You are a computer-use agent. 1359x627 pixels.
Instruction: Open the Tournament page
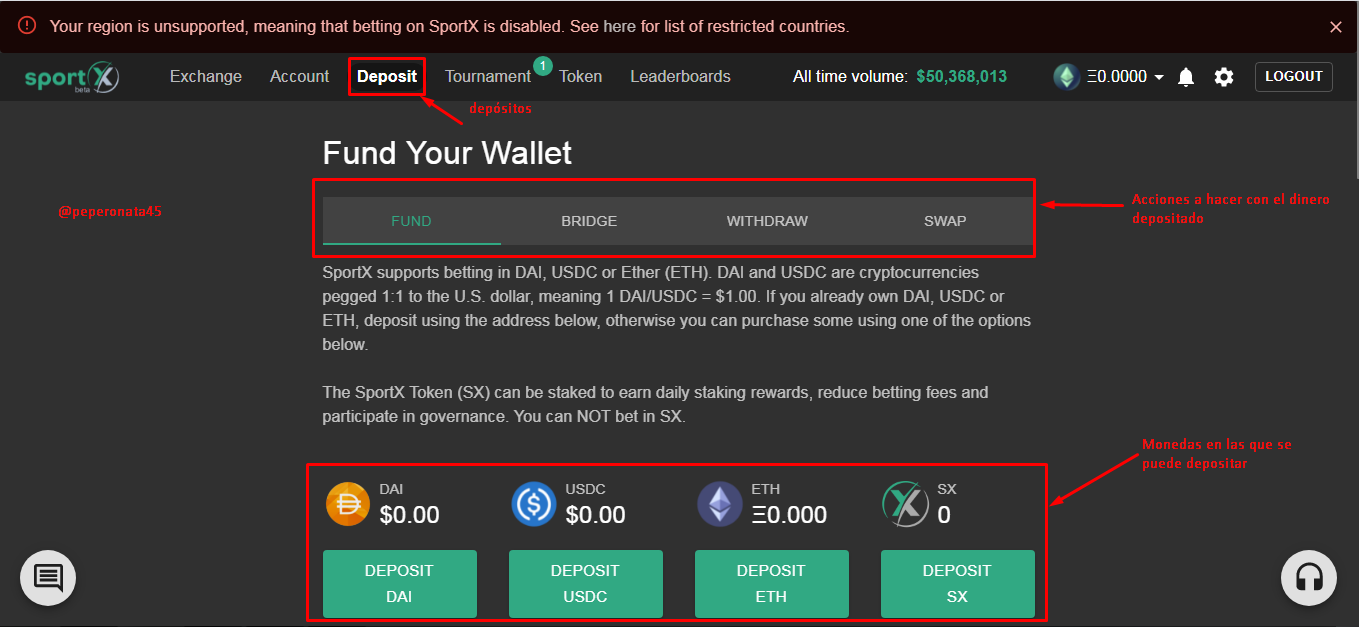pyautogui.click(x=488, y=76)
